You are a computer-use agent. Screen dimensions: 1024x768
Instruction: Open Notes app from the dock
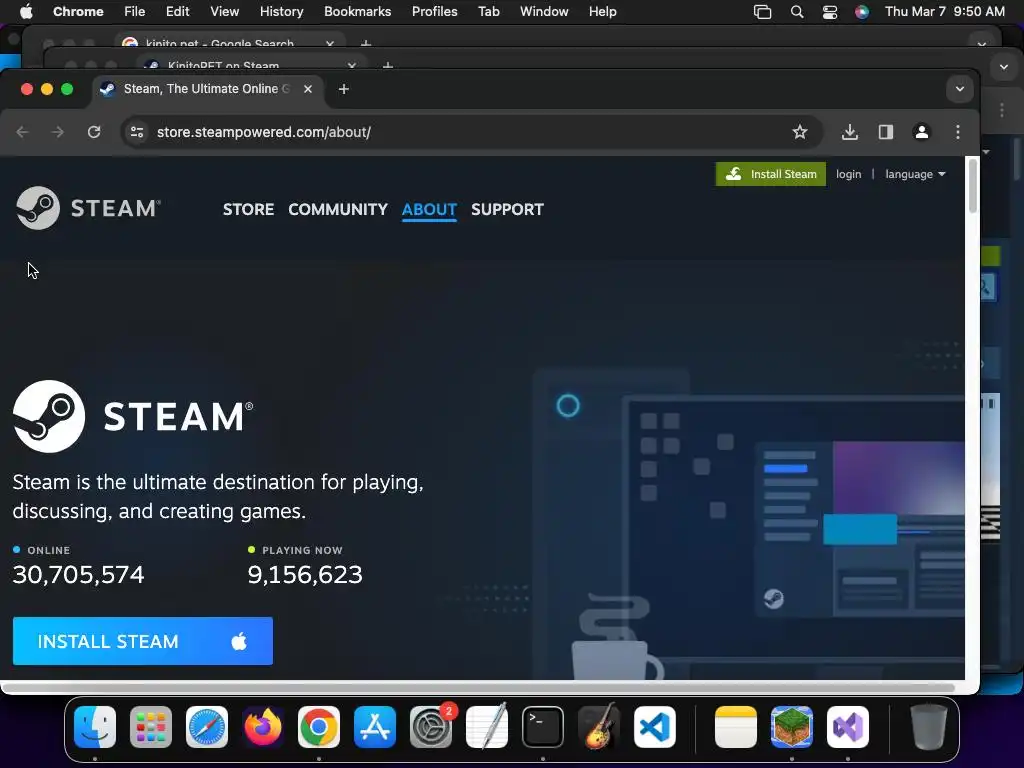tap(736, 727)
